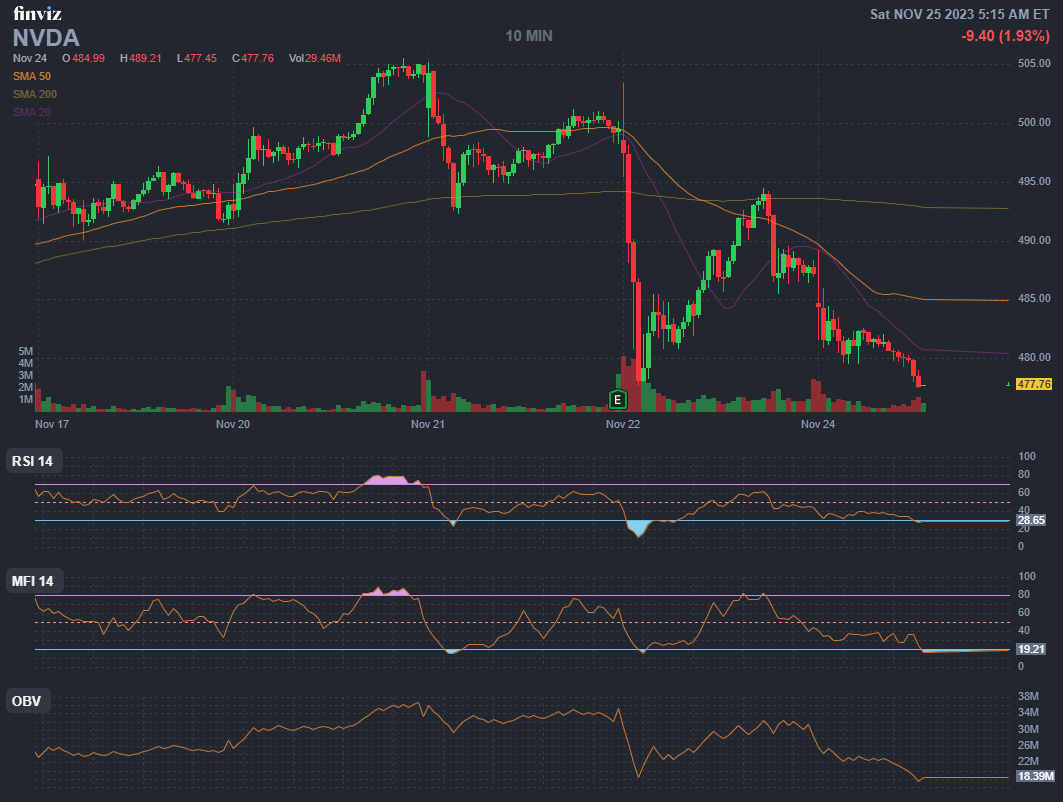Select the 10 MIN timeframe label
Viewport: 1063px width, 802px height.
click(x=529, y=36)
